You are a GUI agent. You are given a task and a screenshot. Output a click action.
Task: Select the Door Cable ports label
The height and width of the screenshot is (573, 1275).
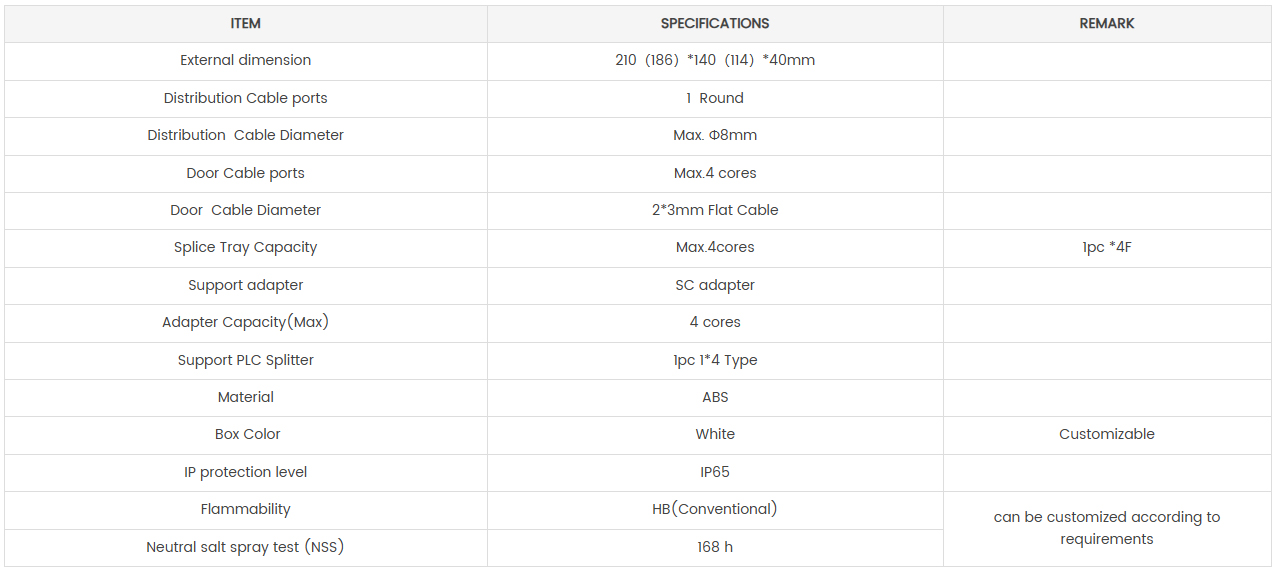246,173
